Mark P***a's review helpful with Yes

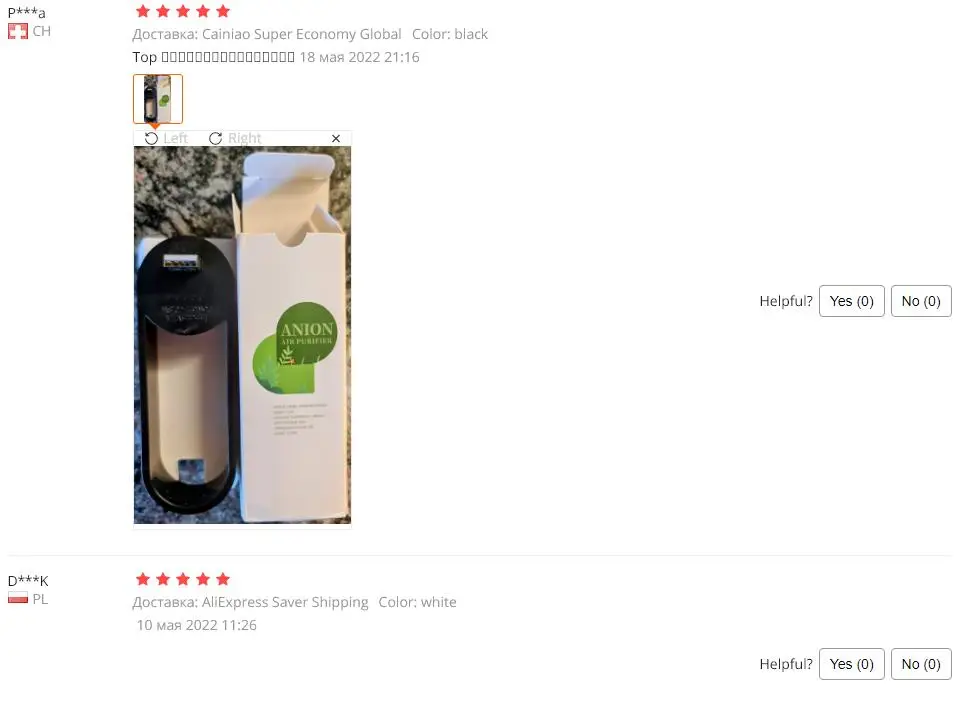click(852, 301)
